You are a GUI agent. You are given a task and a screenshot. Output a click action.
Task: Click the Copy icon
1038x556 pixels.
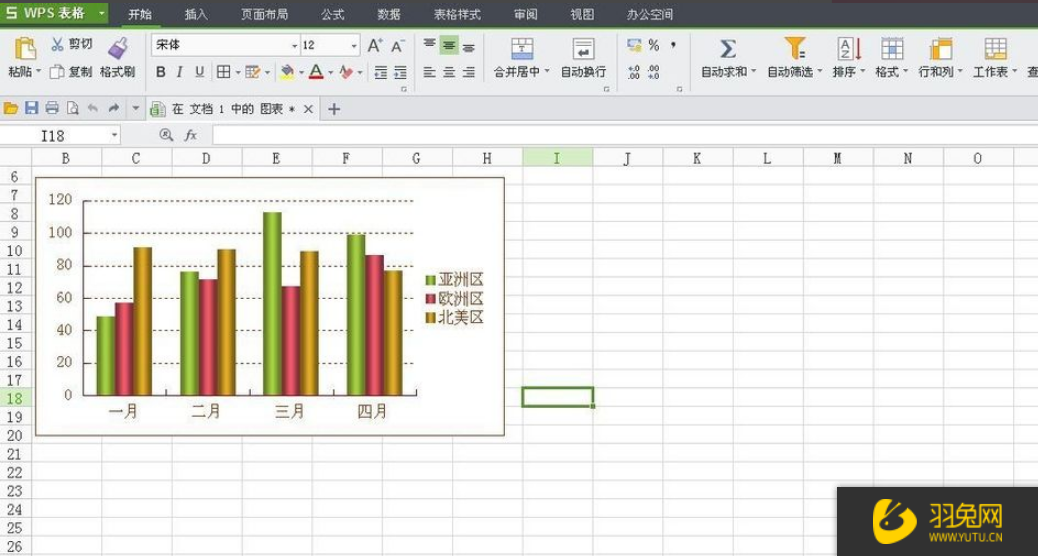(x=58, y=71)
